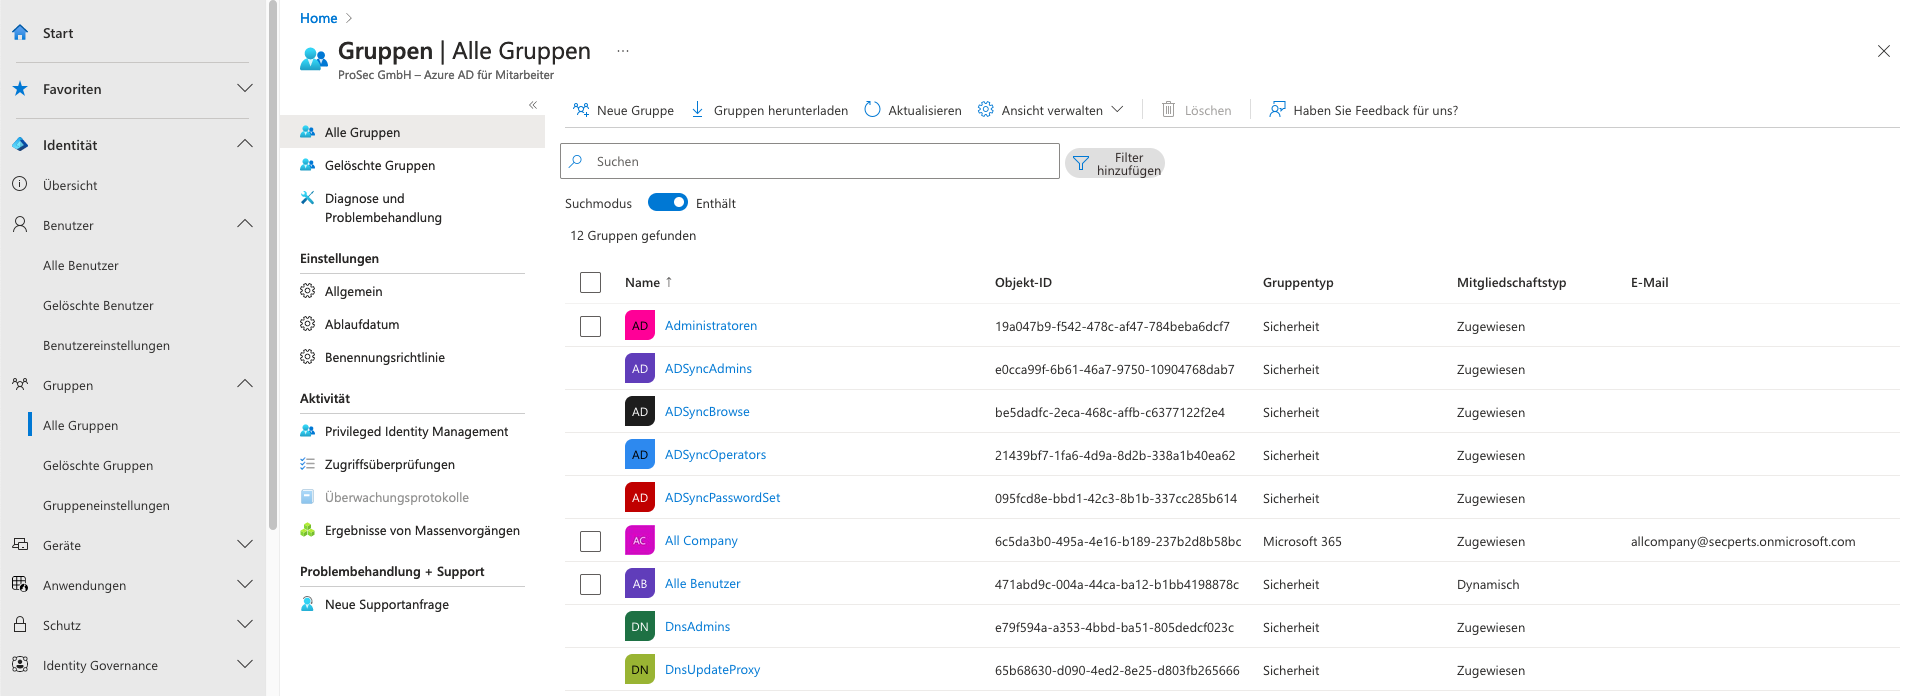Click the Geräte devices icon

tap(20, 544)
